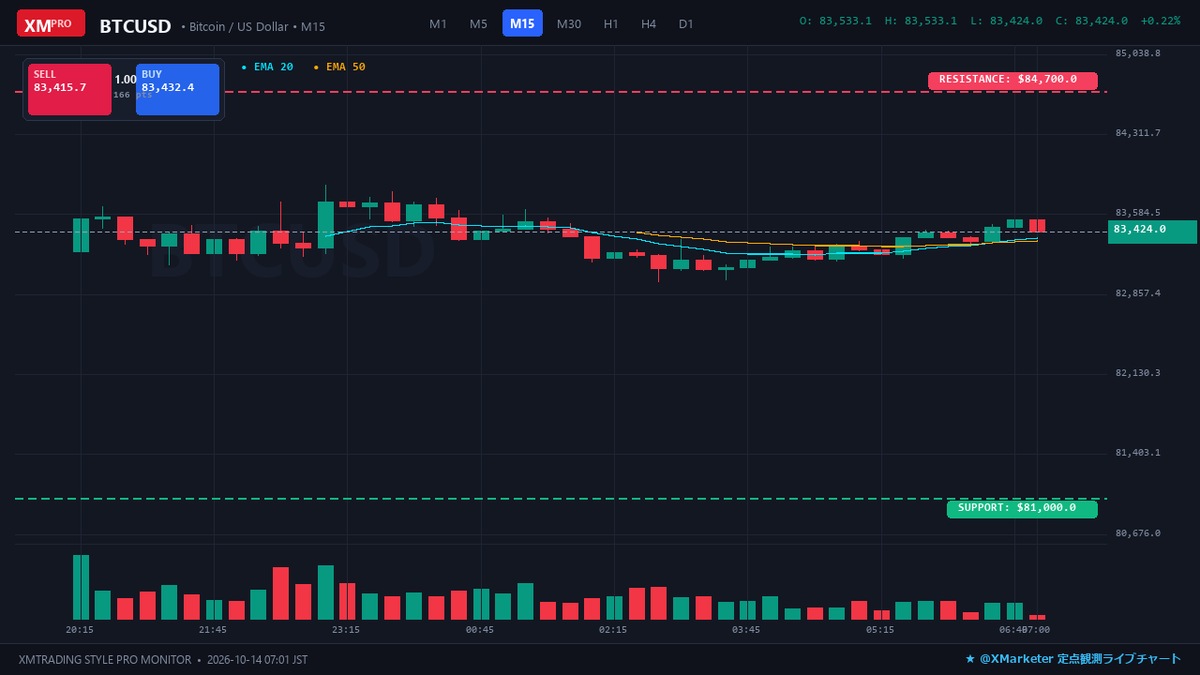1200x675 pixels.
Task: Click the tall green candle above 23:15
Action: tap(325, 224)
